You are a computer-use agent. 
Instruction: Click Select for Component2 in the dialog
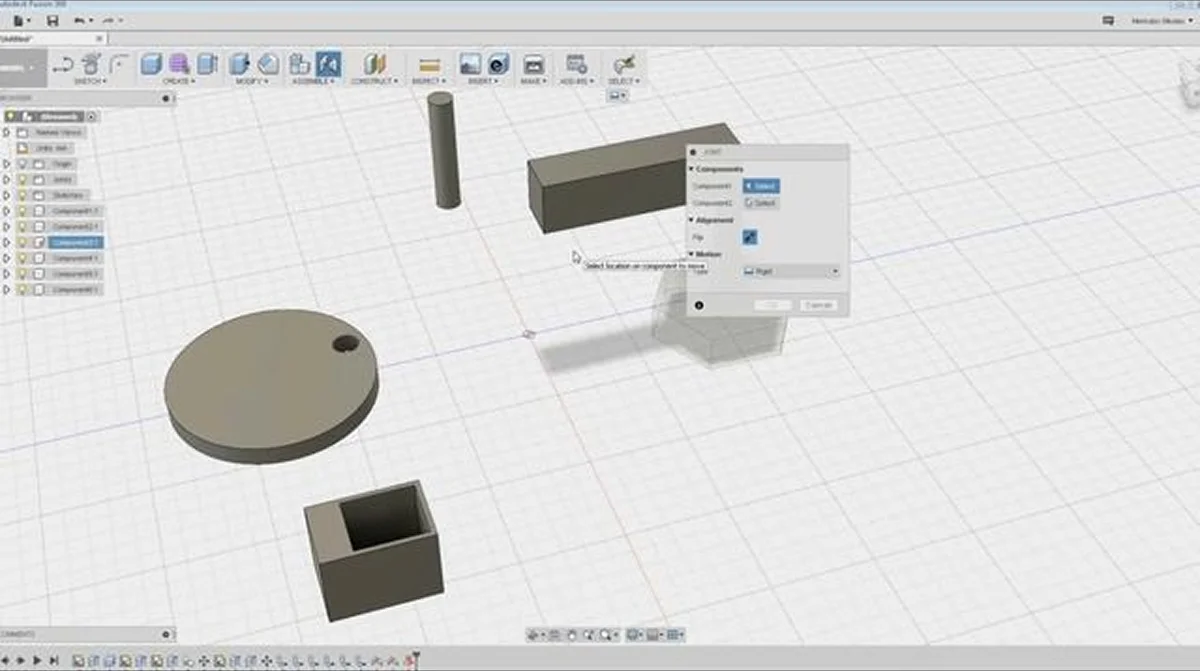click(760, 203)
